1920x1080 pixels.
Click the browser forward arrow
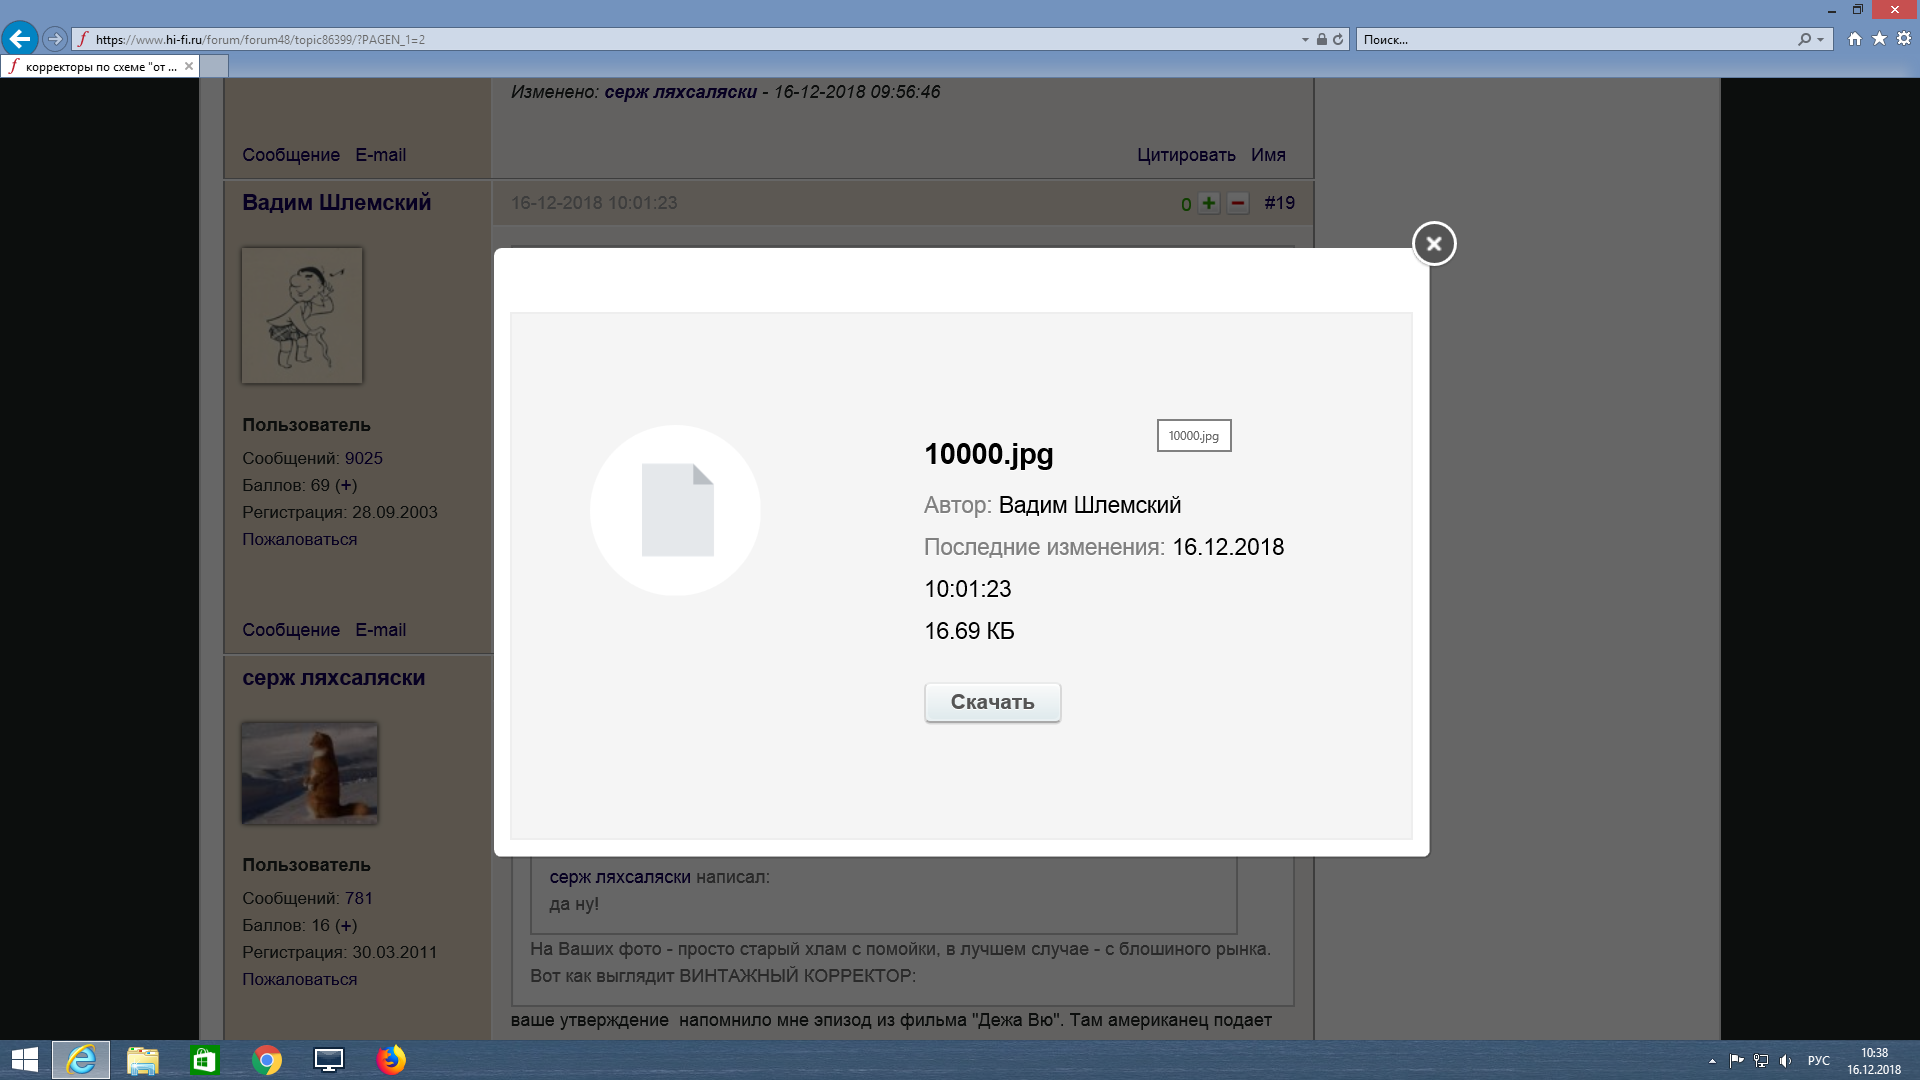click(x=55, y=39)
